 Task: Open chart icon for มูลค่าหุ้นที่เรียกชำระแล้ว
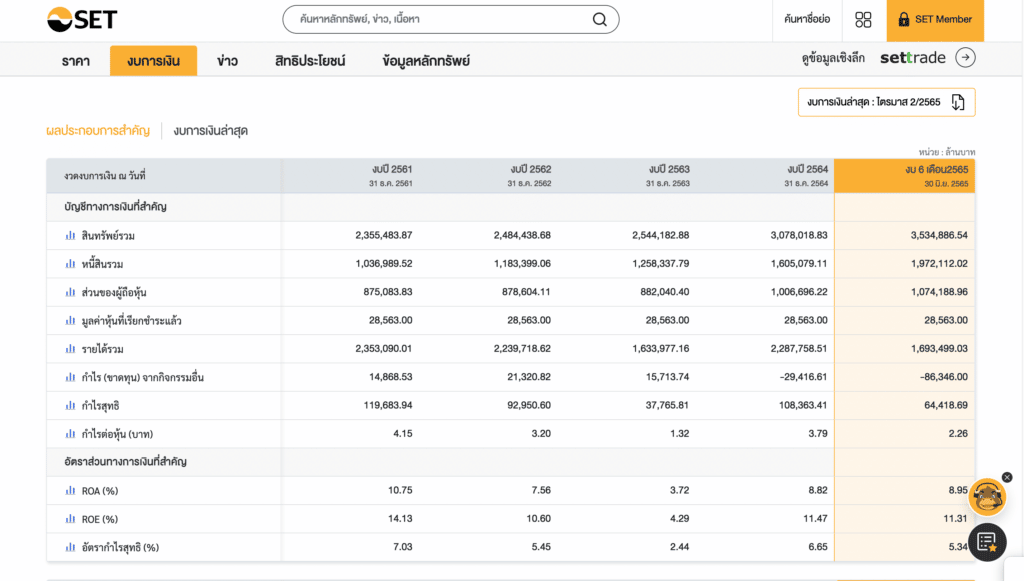coord(71,321)
